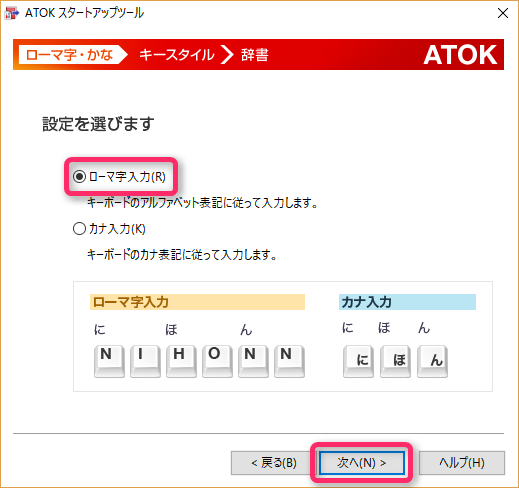
Task: Click the キースタイル step in the header
Action: click(x=176, y=55)
